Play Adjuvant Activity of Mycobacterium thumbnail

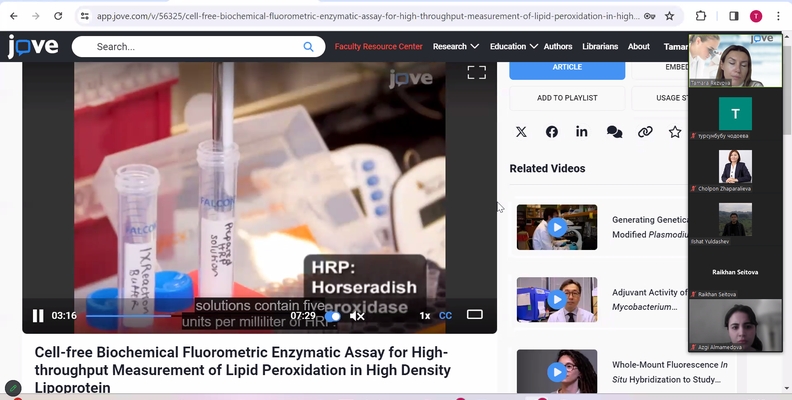click(x=557, y=299)
